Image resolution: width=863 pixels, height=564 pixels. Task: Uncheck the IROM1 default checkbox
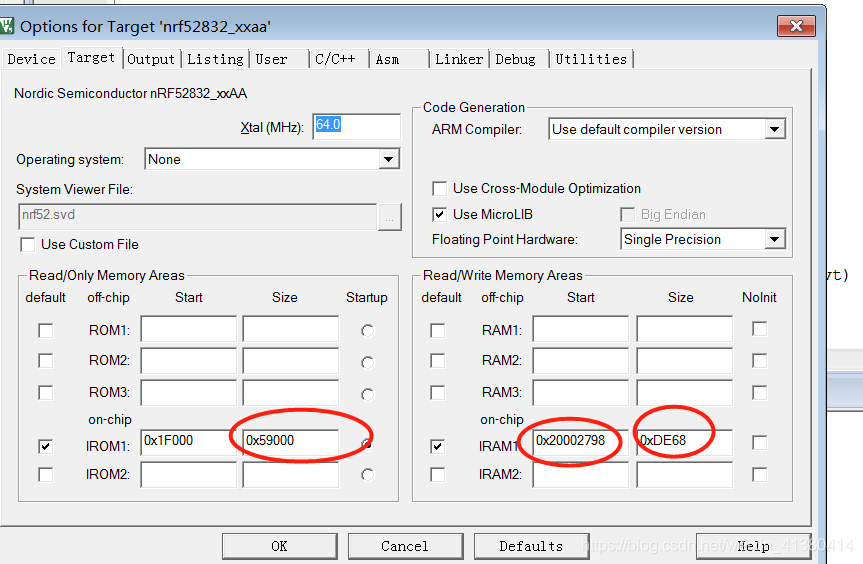coord(46,446)
